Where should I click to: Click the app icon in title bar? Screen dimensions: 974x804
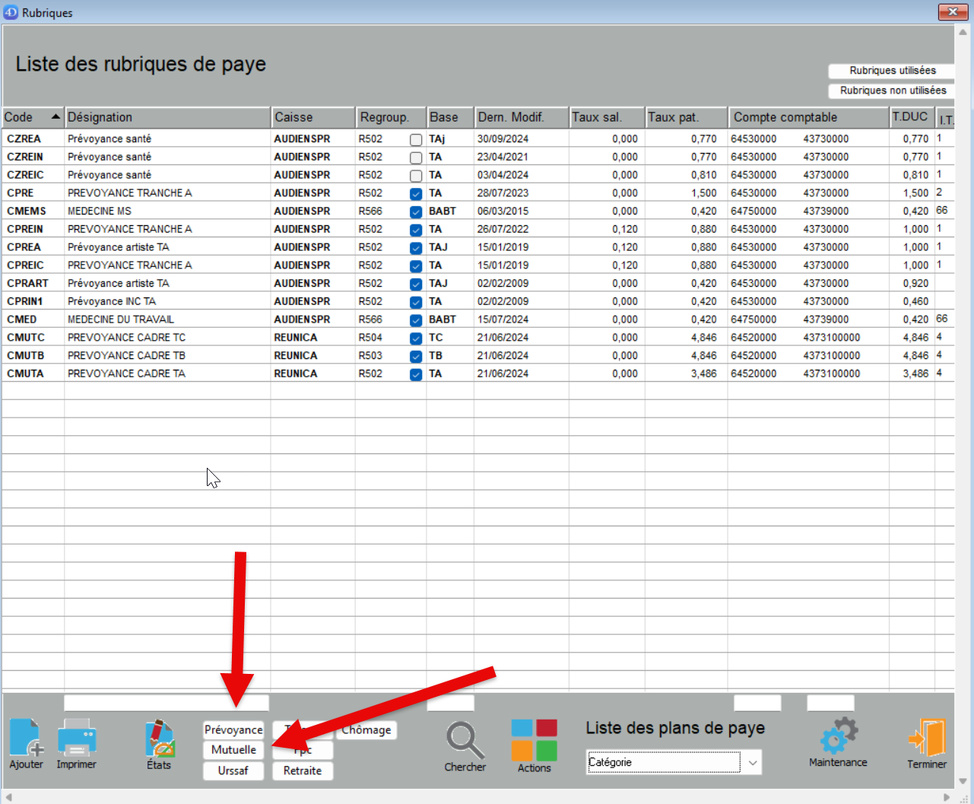(11, 13)
